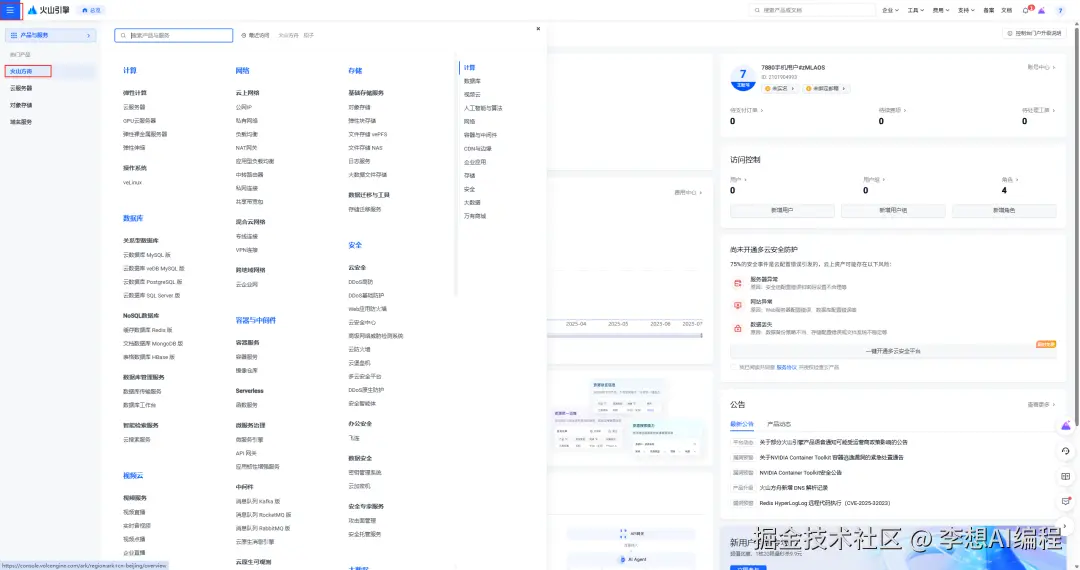Jump to 人工智能与算法 category
Image resolution: width=1080 pixels, height=570 pixels.
(x=483, y=108)
